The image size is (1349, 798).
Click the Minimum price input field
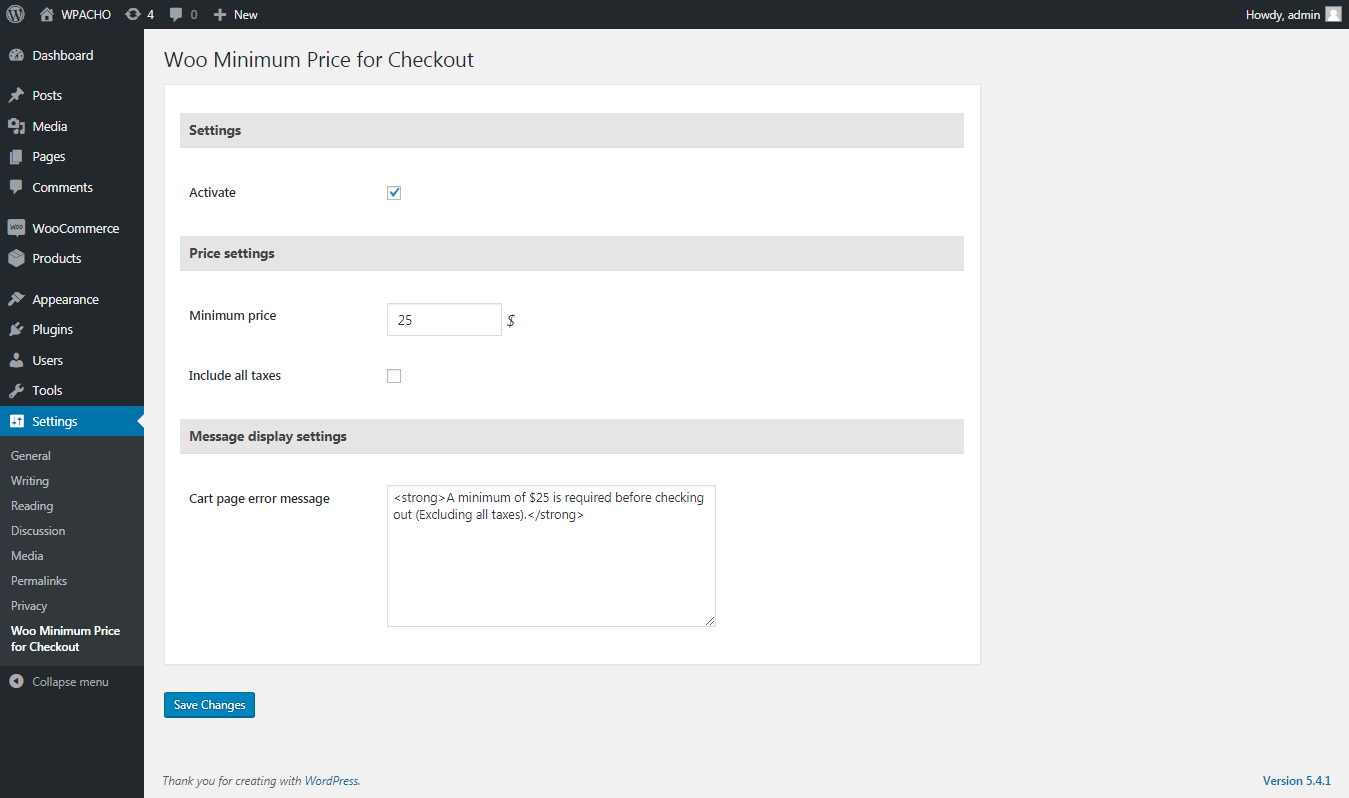444,320
